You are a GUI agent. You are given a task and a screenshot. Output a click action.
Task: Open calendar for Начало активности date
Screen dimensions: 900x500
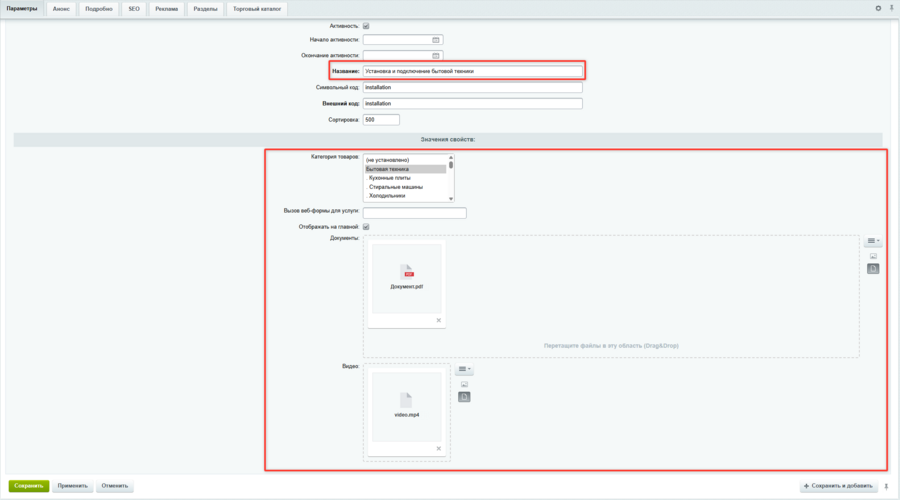436,40
